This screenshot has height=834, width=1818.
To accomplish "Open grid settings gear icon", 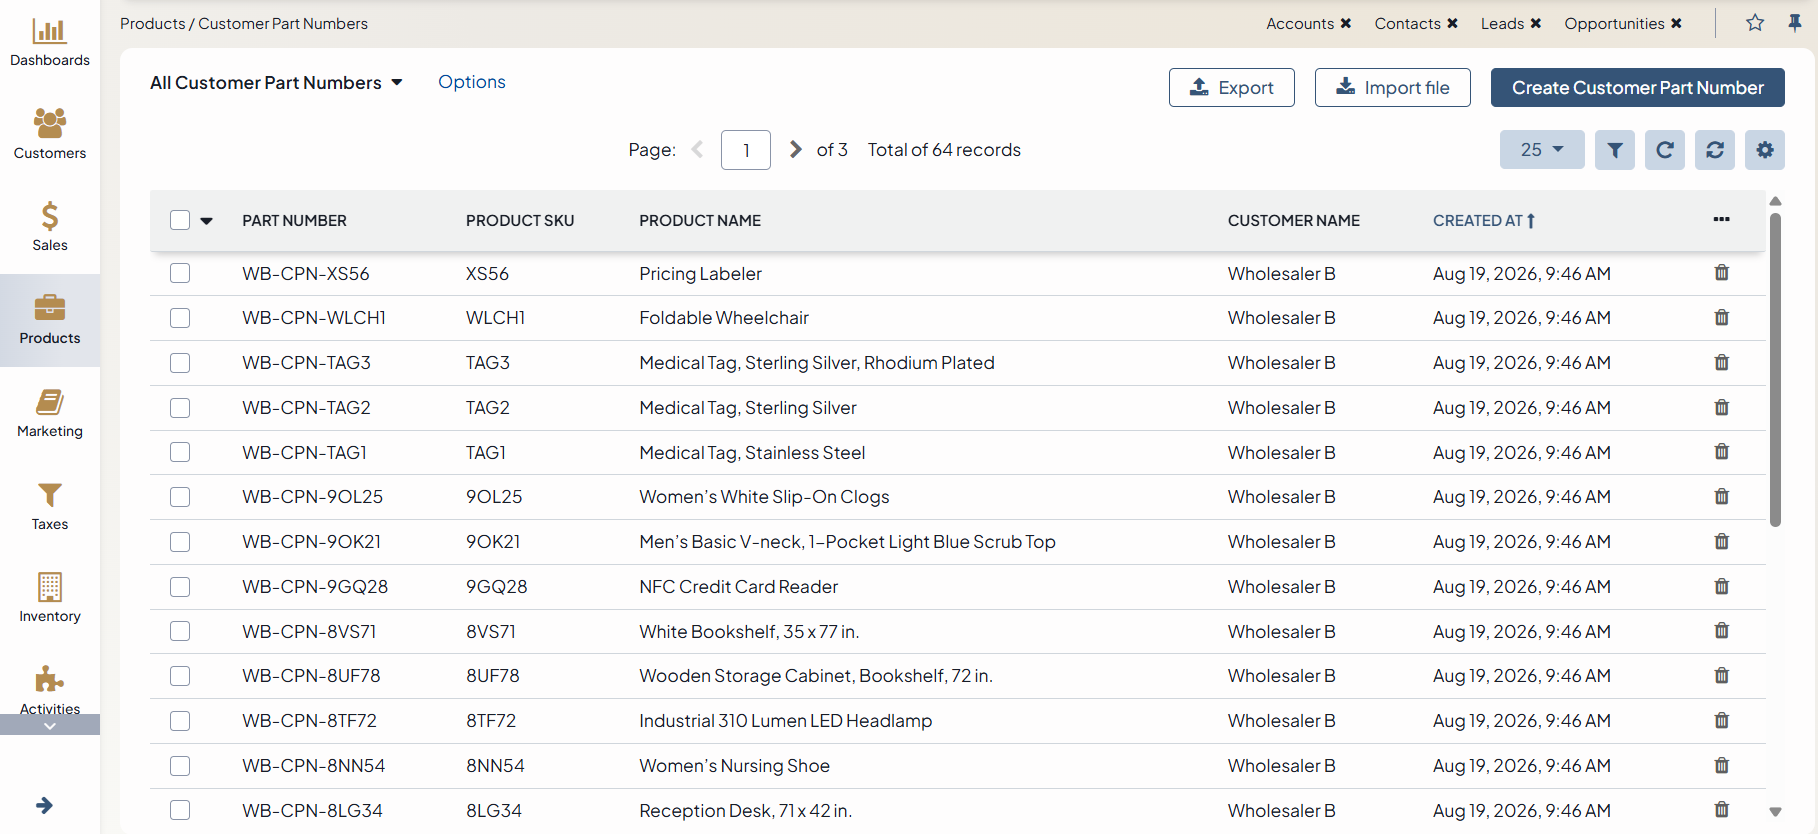I will click(x=1765, y=150).
